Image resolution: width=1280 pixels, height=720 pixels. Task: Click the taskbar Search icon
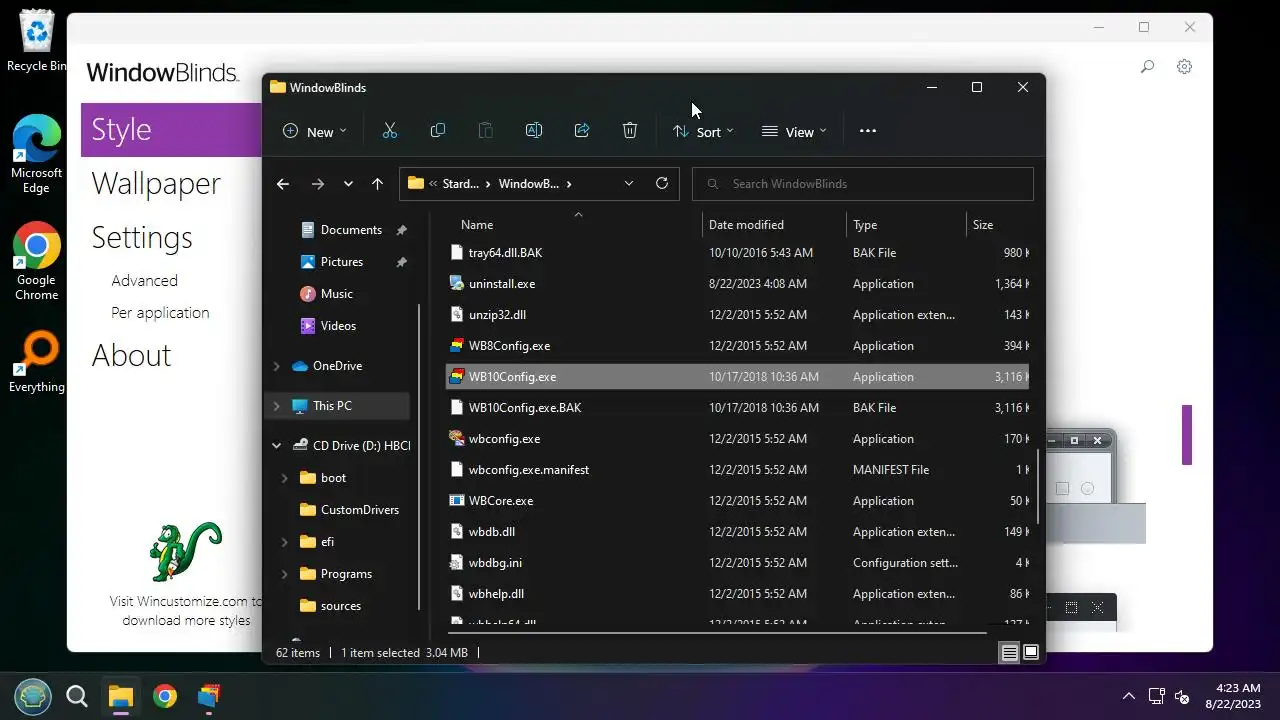click(77, 696)
